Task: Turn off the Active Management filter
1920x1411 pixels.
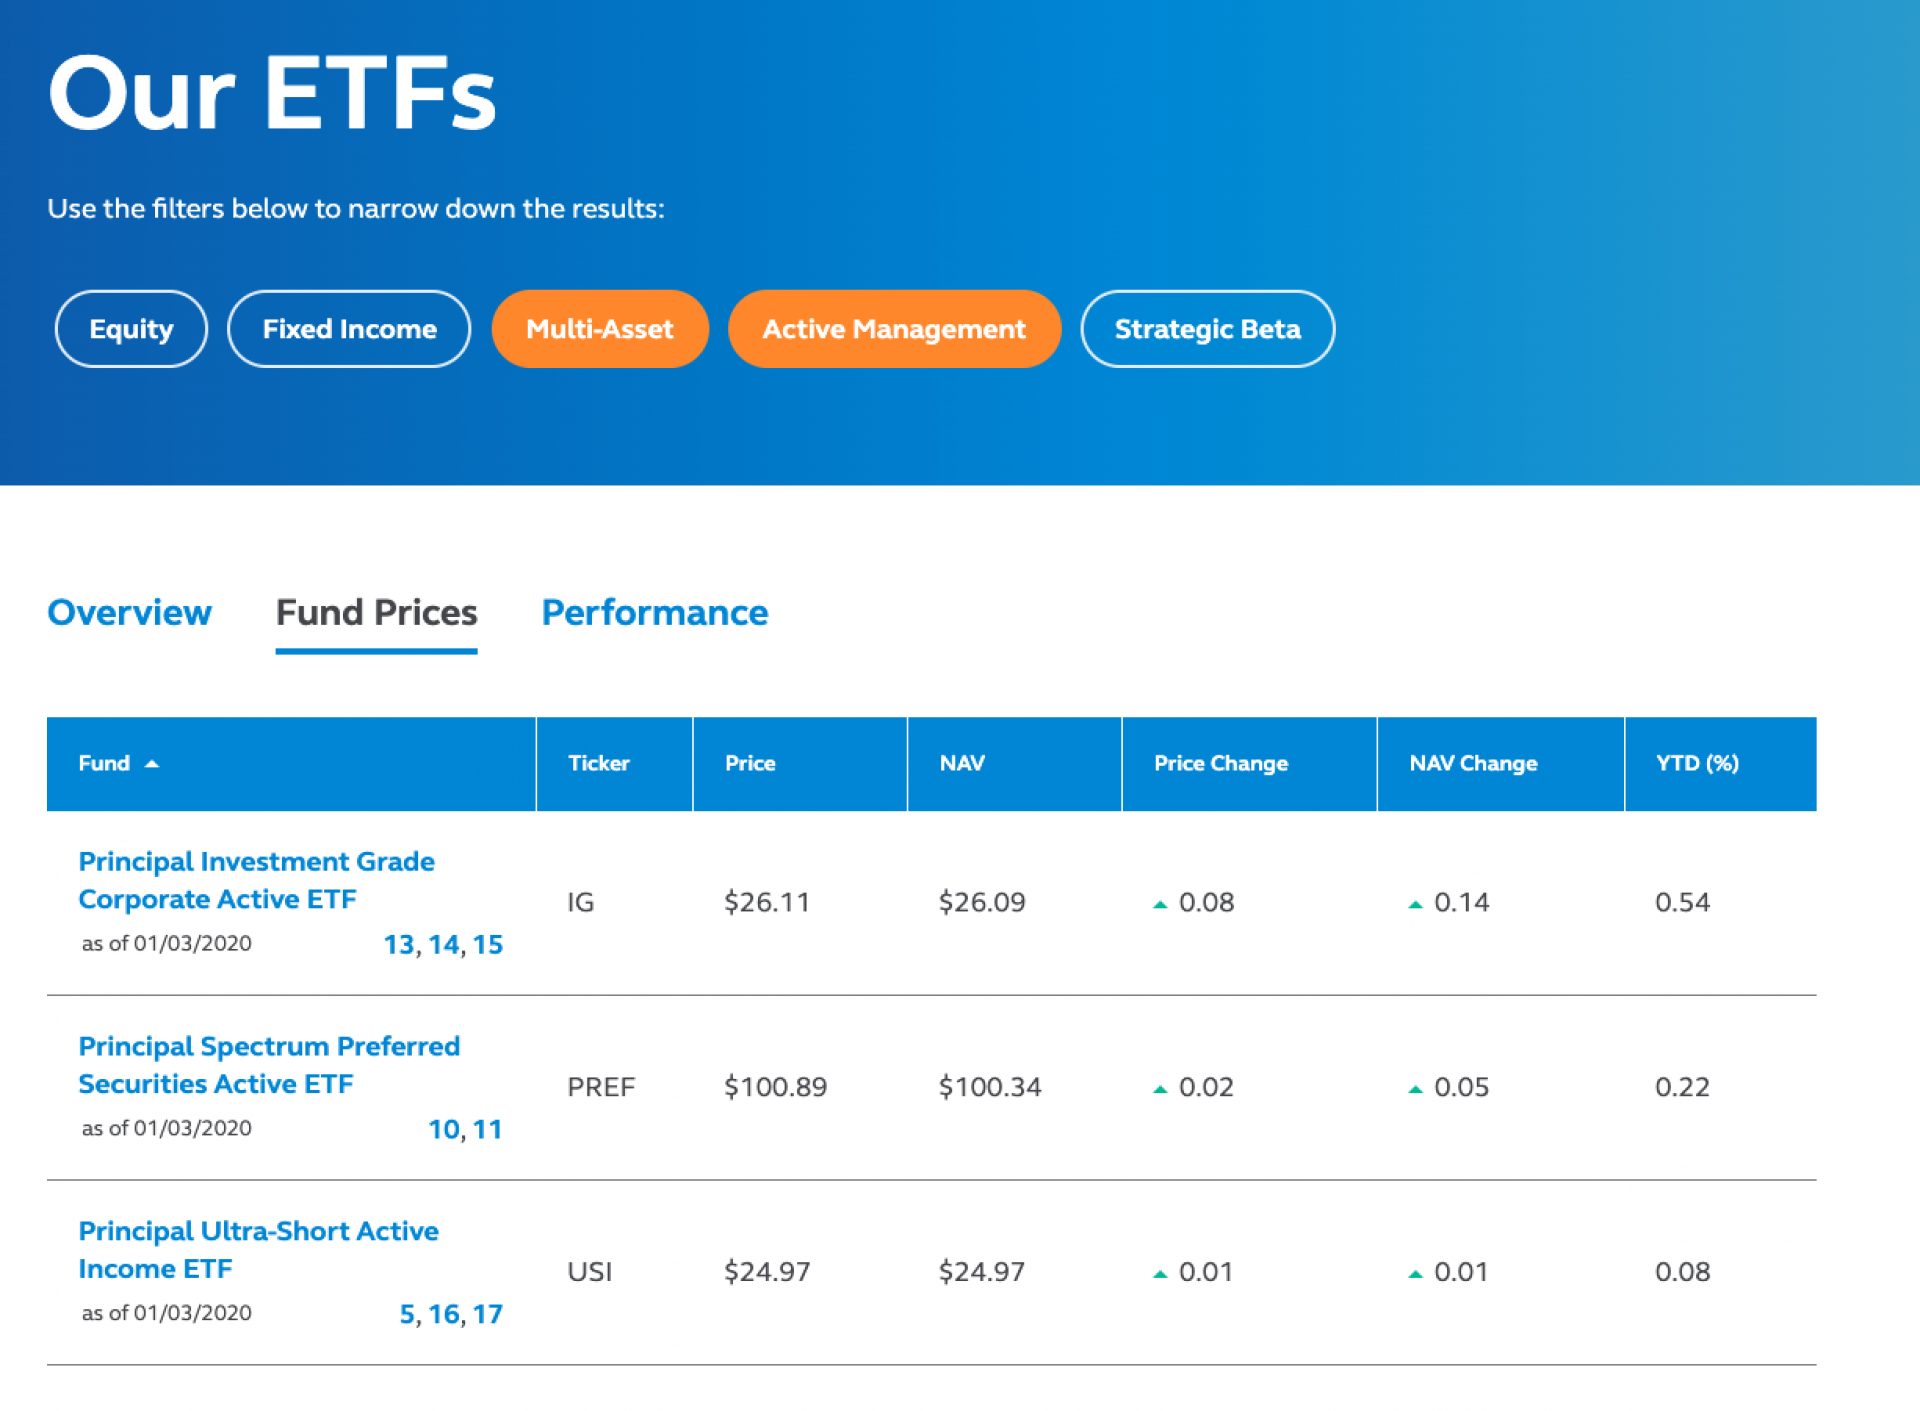Action: (x=893, y=329)
